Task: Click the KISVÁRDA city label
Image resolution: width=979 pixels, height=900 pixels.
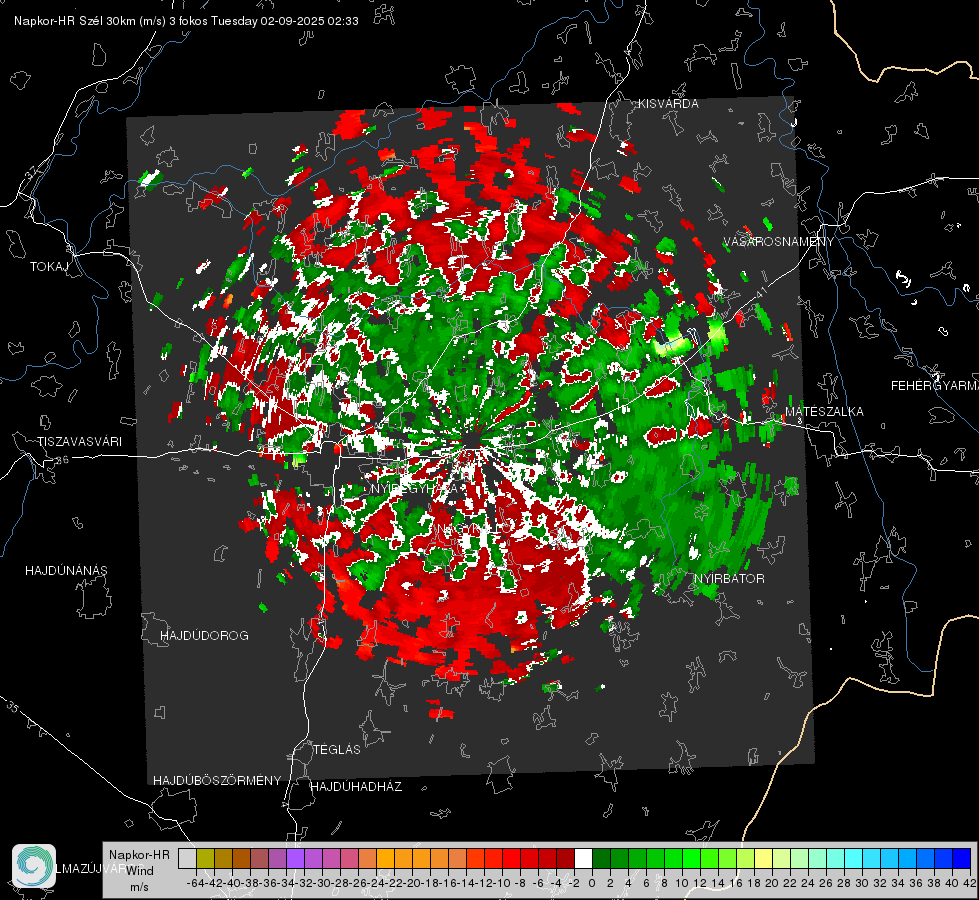Action: pyautogui.click(x=668, y=104)
